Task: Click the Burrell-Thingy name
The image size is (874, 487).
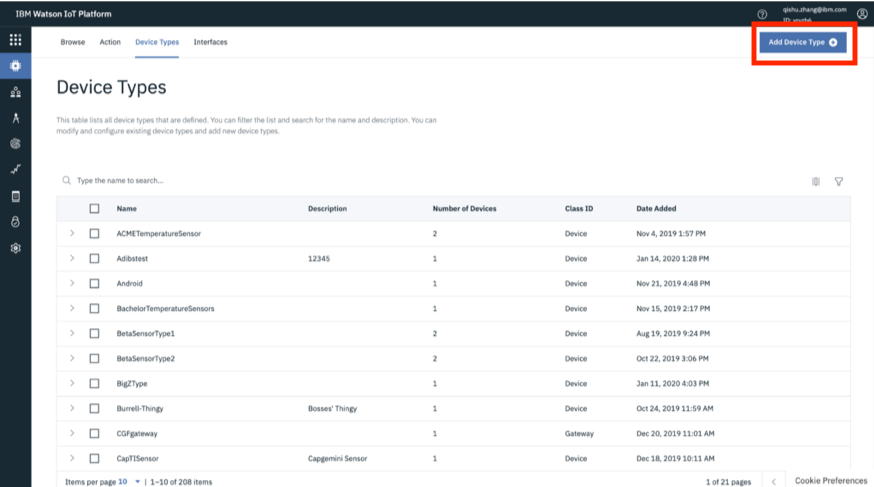Action: click(x=140, y=408)
